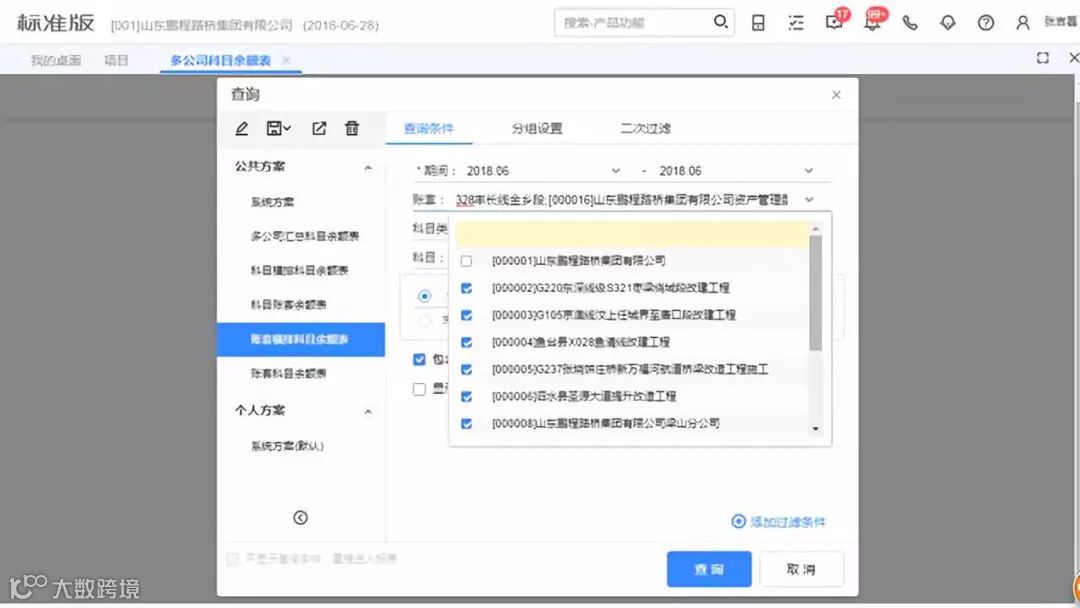Click the user name beside the profile icon

[x=1060, y=22]
